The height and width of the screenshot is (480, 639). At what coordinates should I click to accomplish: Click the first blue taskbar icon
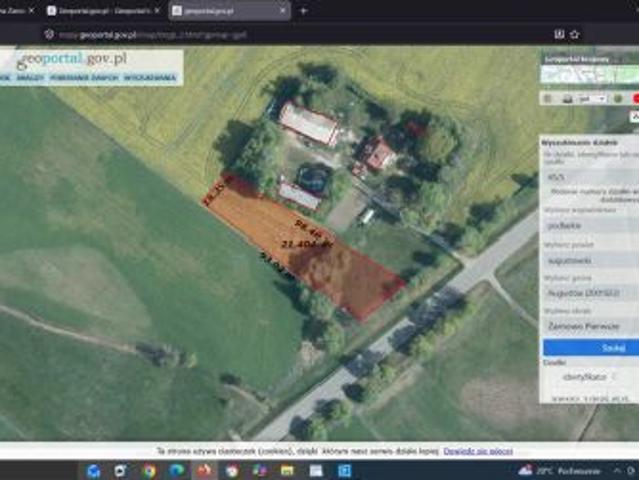pyautogui.click(x=94, y=471)
